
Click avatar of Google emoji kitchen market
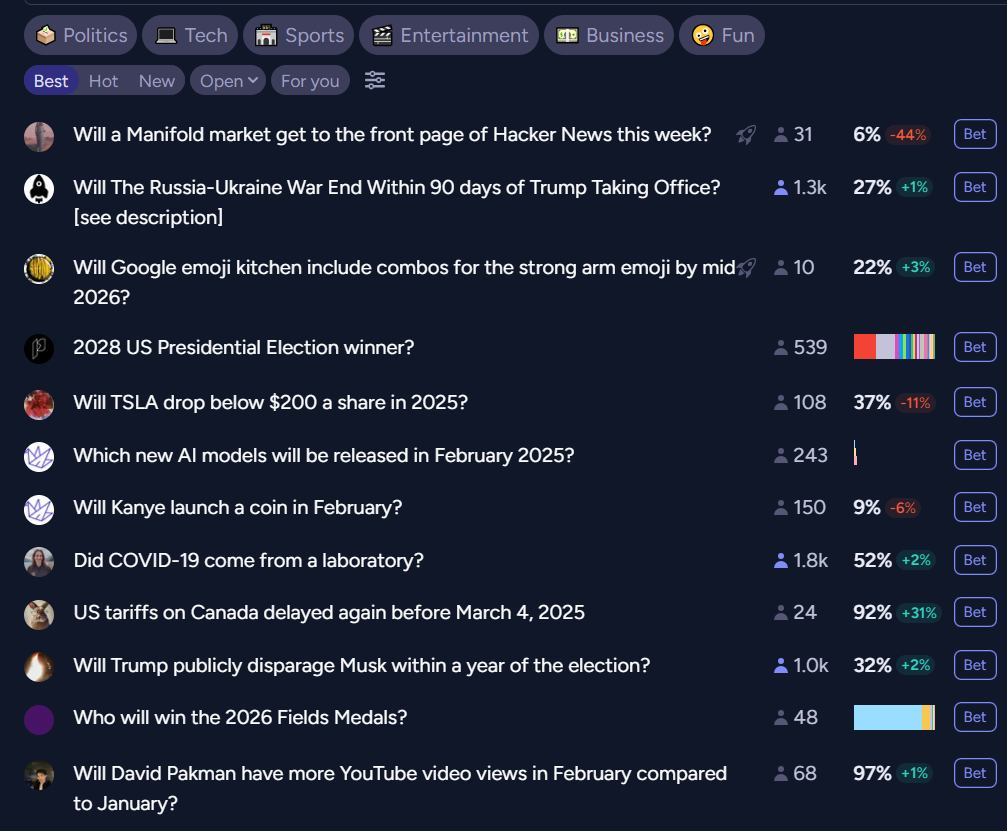tap(39, 269)
